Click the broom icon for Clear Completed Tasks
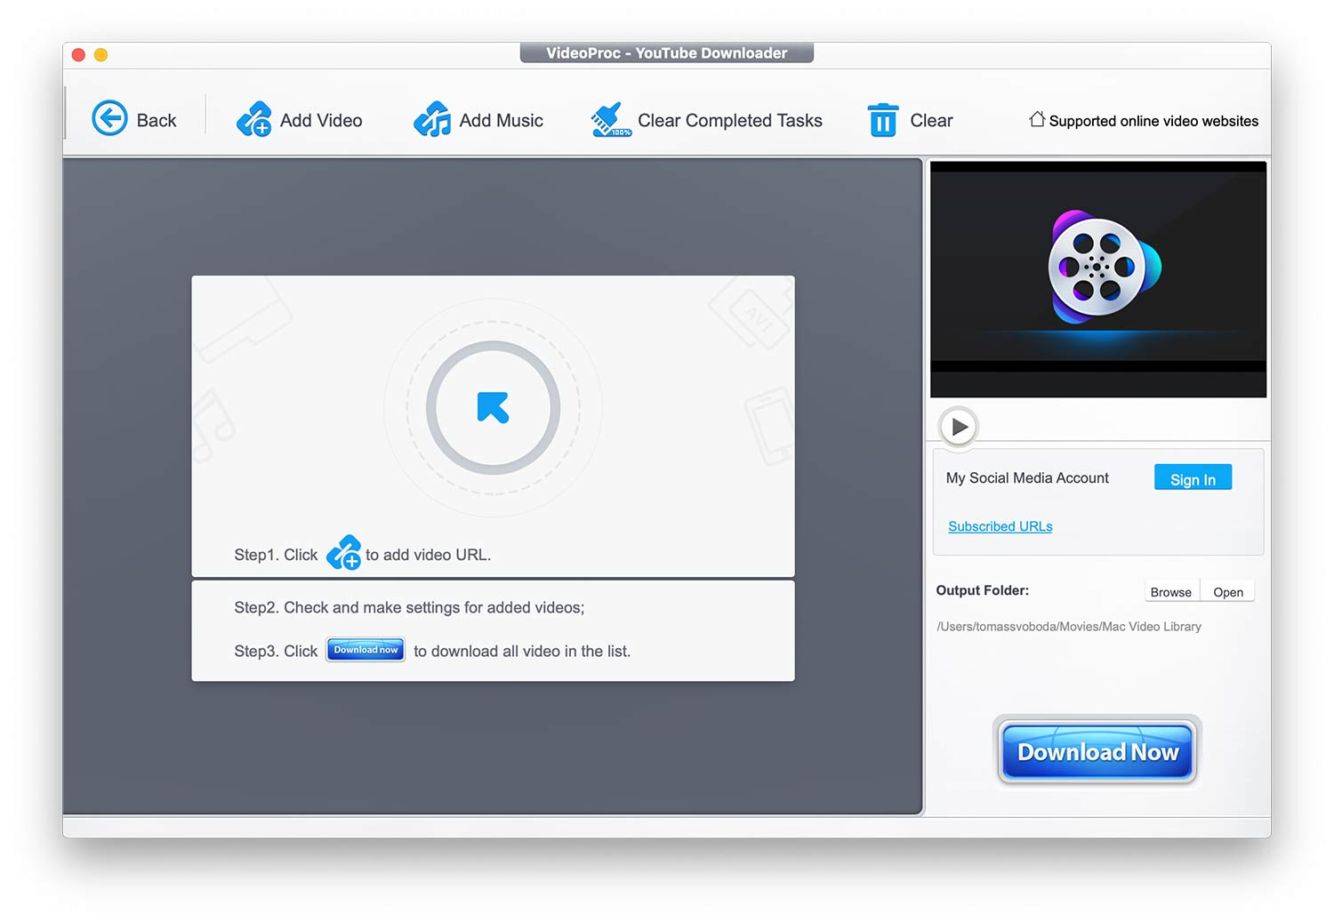 pyautogui.click(x=610, y=119)
